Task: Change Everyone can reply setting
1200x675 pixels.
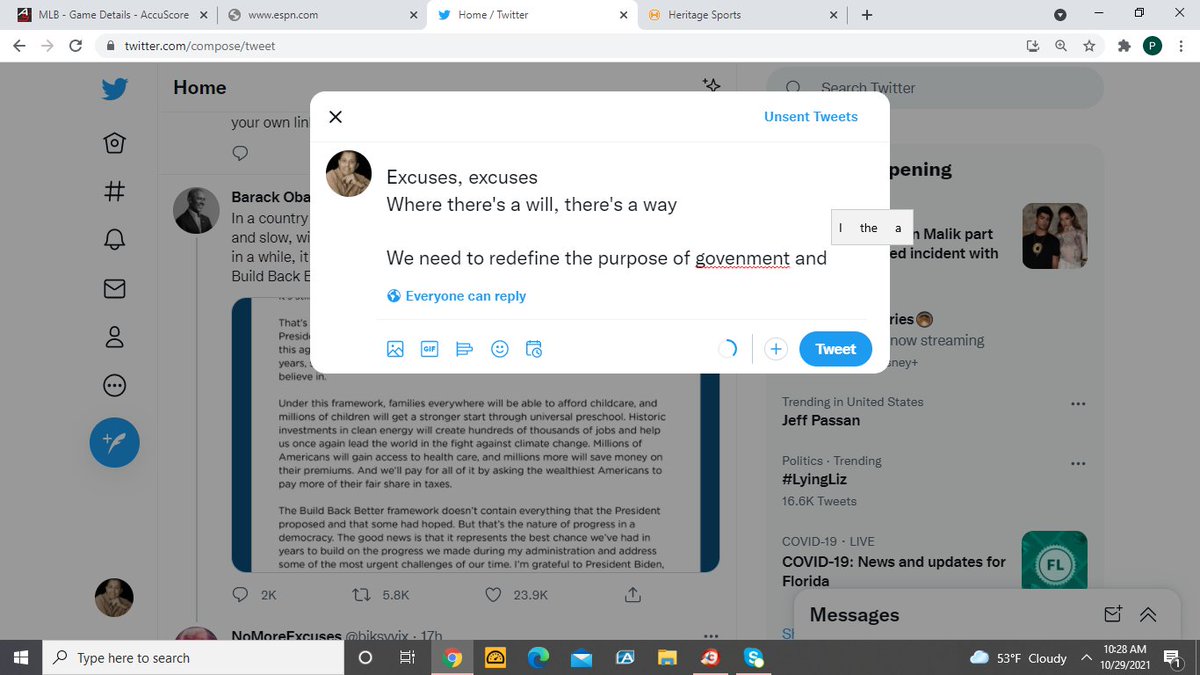Action: [x=457, y=296]
